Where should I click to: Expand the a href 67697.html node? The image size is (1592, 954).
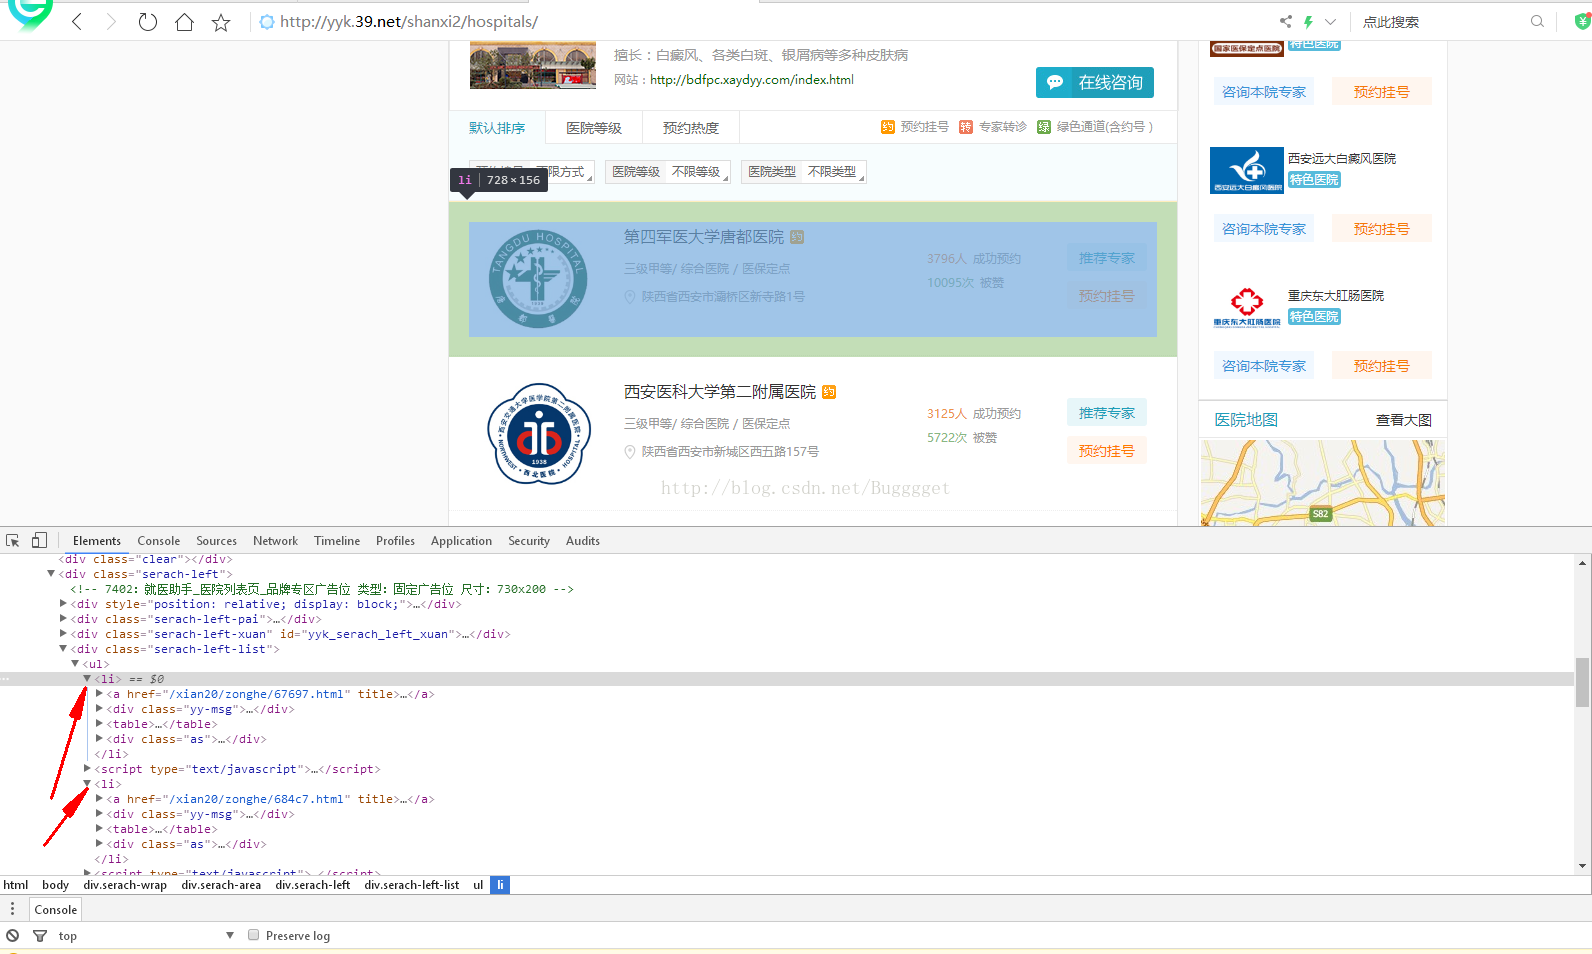point(99,694)
